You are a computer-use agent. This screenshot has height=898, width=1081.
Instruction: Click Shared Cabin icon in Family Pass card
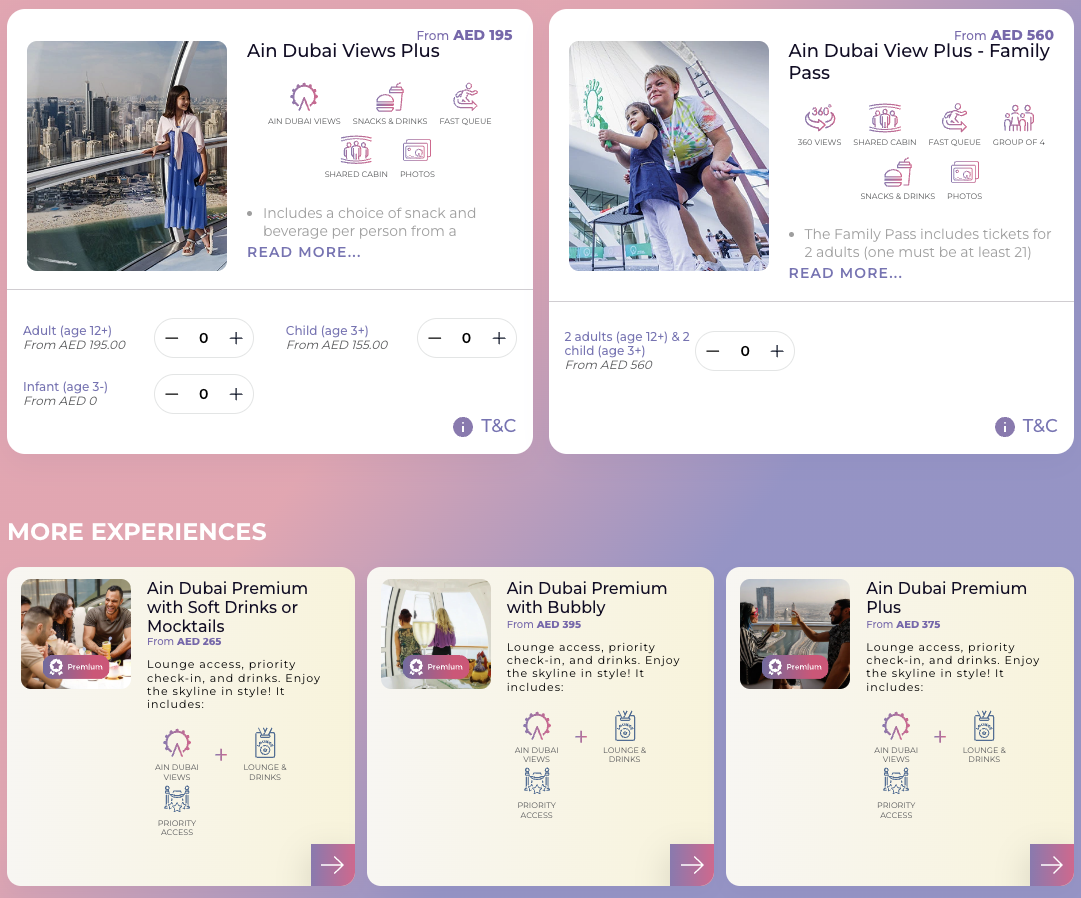pyautogui.click(x=885, y=118)
